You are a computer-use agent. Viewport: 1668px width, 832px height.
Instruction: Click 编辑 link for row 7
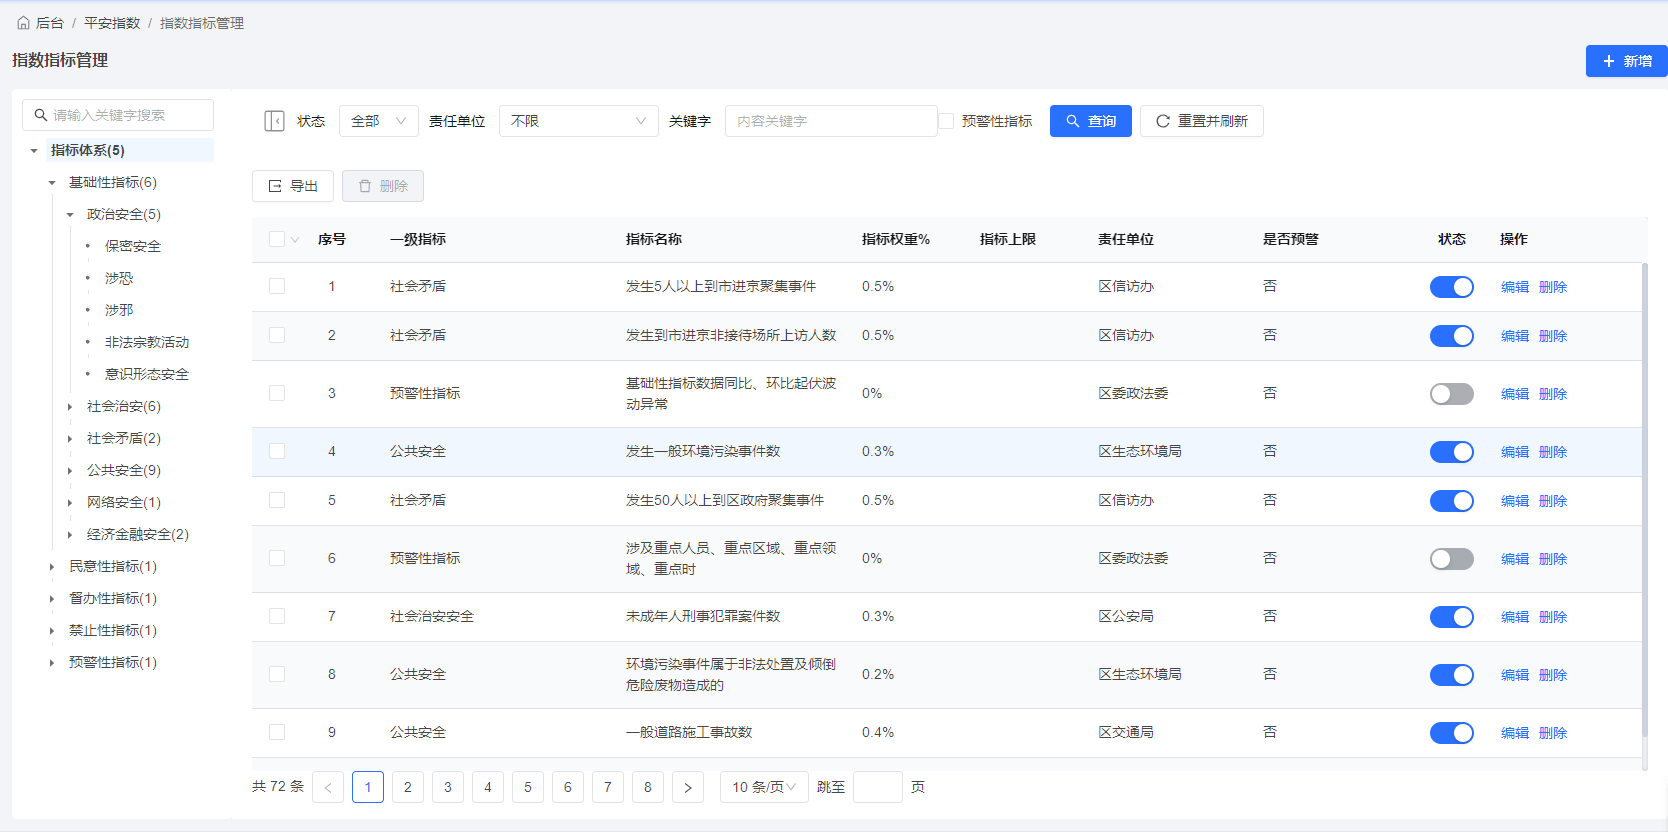point(1514,617)
